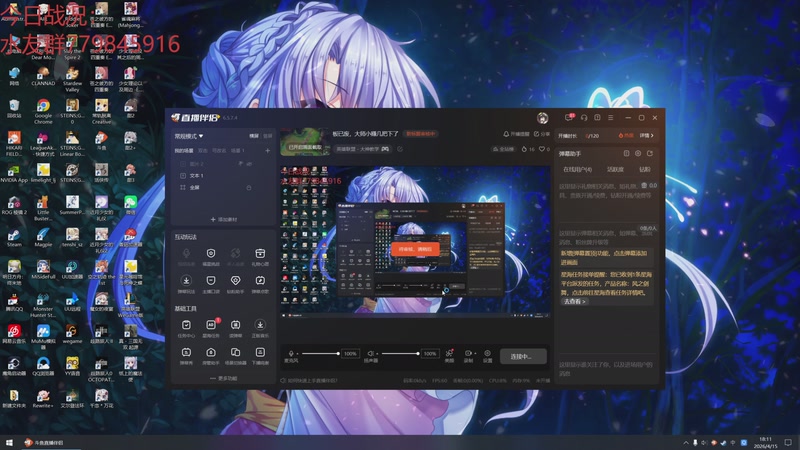The width and height of the screenshot is (800, 450).
Task: Click the 连接中 connecting button
Action: pos(523,356)
